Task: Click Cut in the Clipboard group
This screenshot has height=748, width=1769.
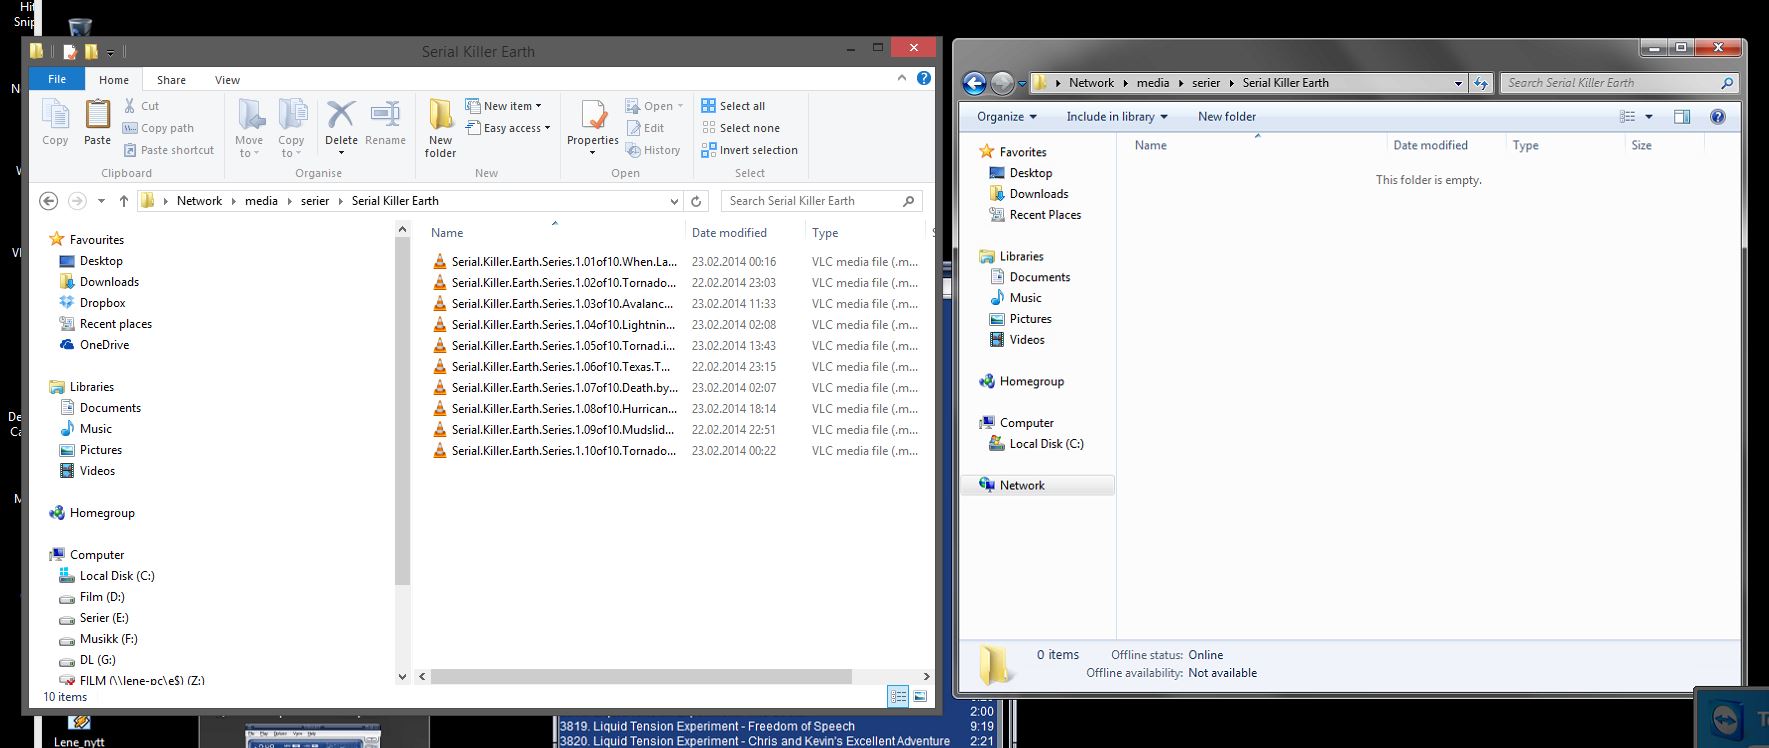Action: (x=141, y=105)
